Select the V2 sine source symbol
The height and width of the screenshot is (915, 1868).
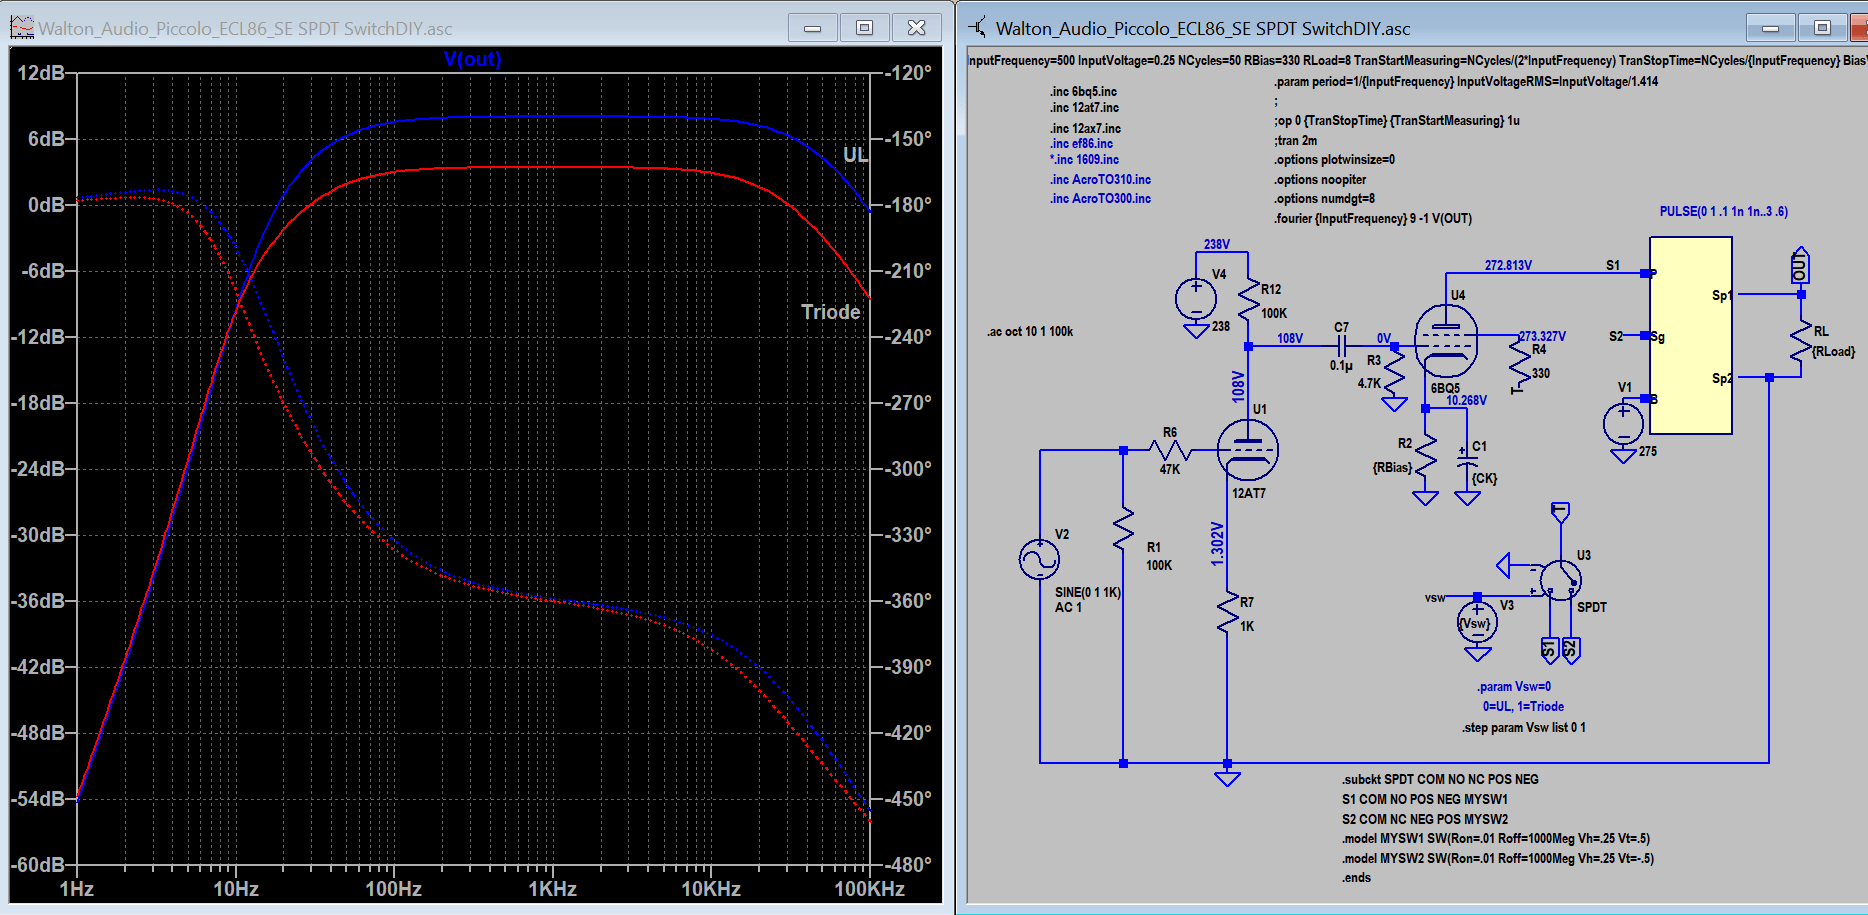click(x=1039, y=559)
